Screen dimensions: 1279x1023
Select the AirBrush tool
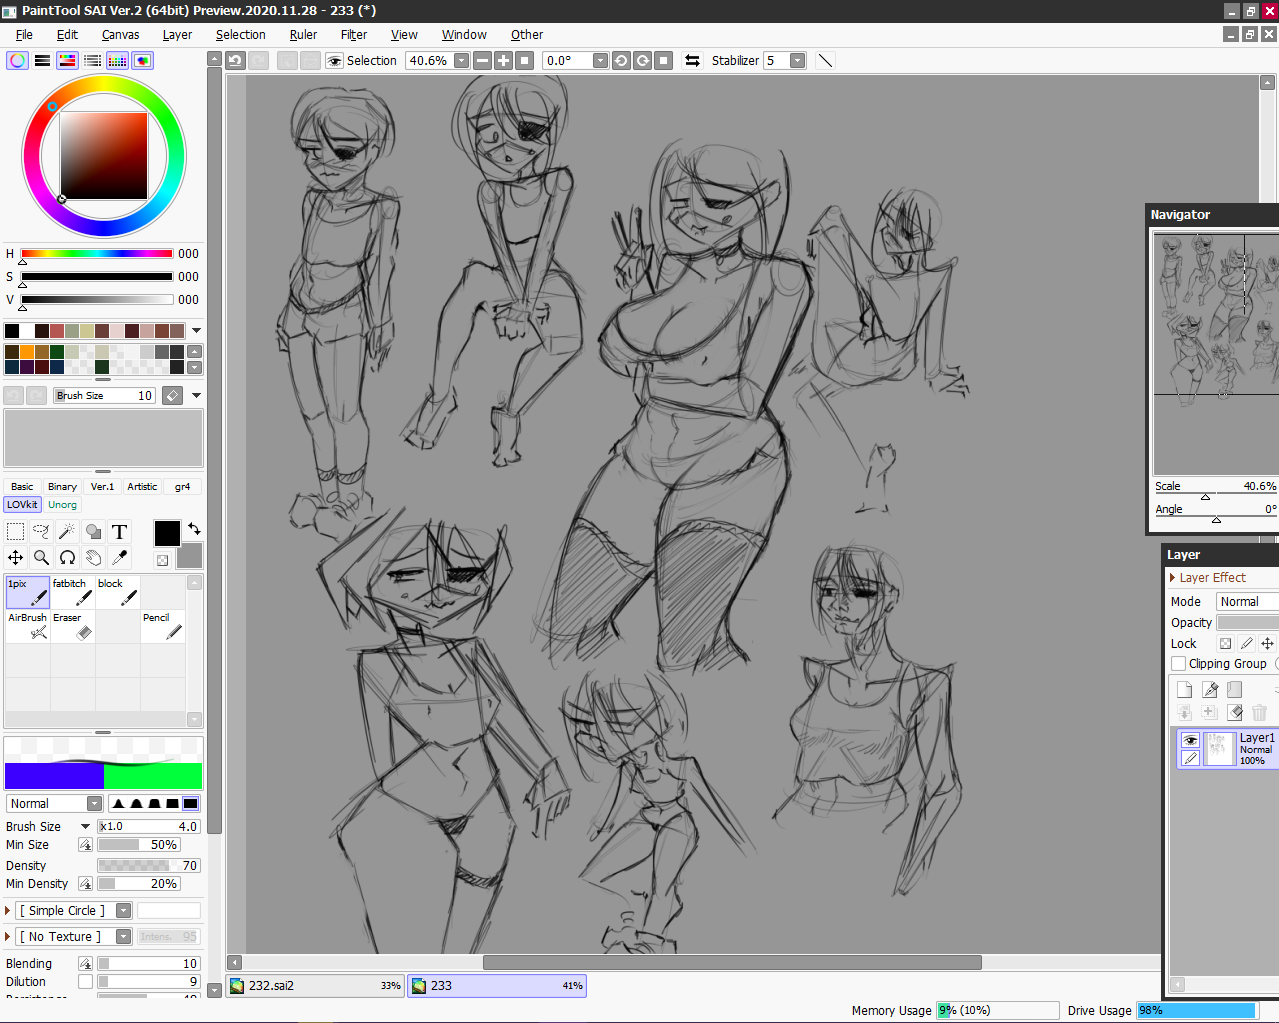tap(28, 626)
